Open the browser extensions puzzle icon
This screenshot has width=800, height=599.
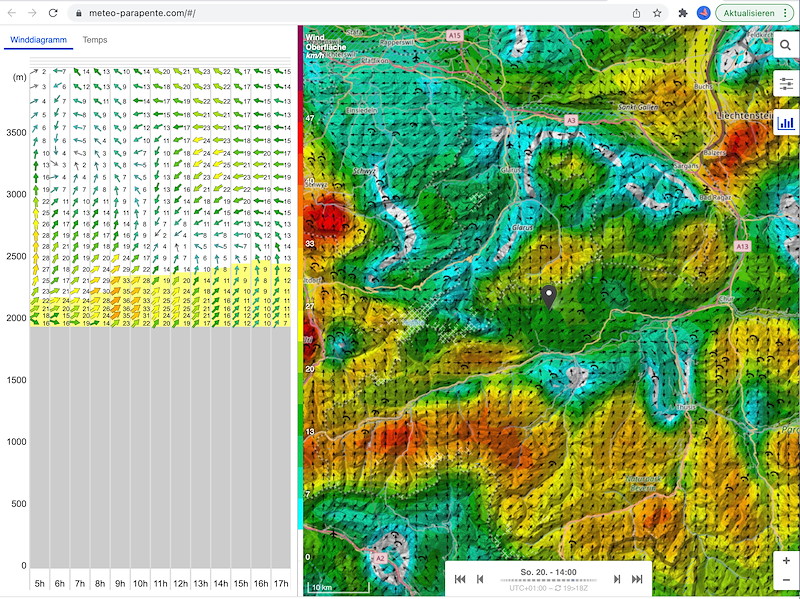(682, 13)
